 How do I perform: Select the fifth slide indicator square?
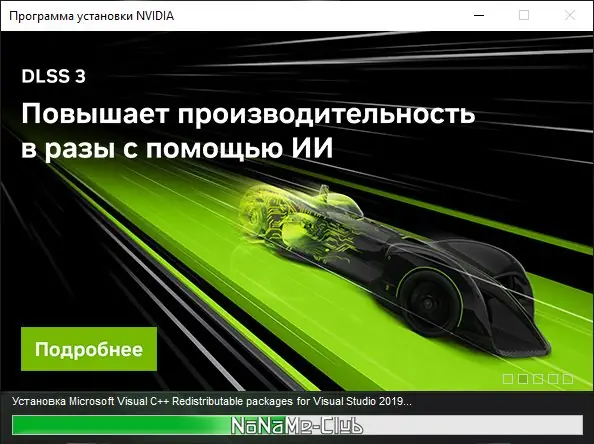pos(567,379)
